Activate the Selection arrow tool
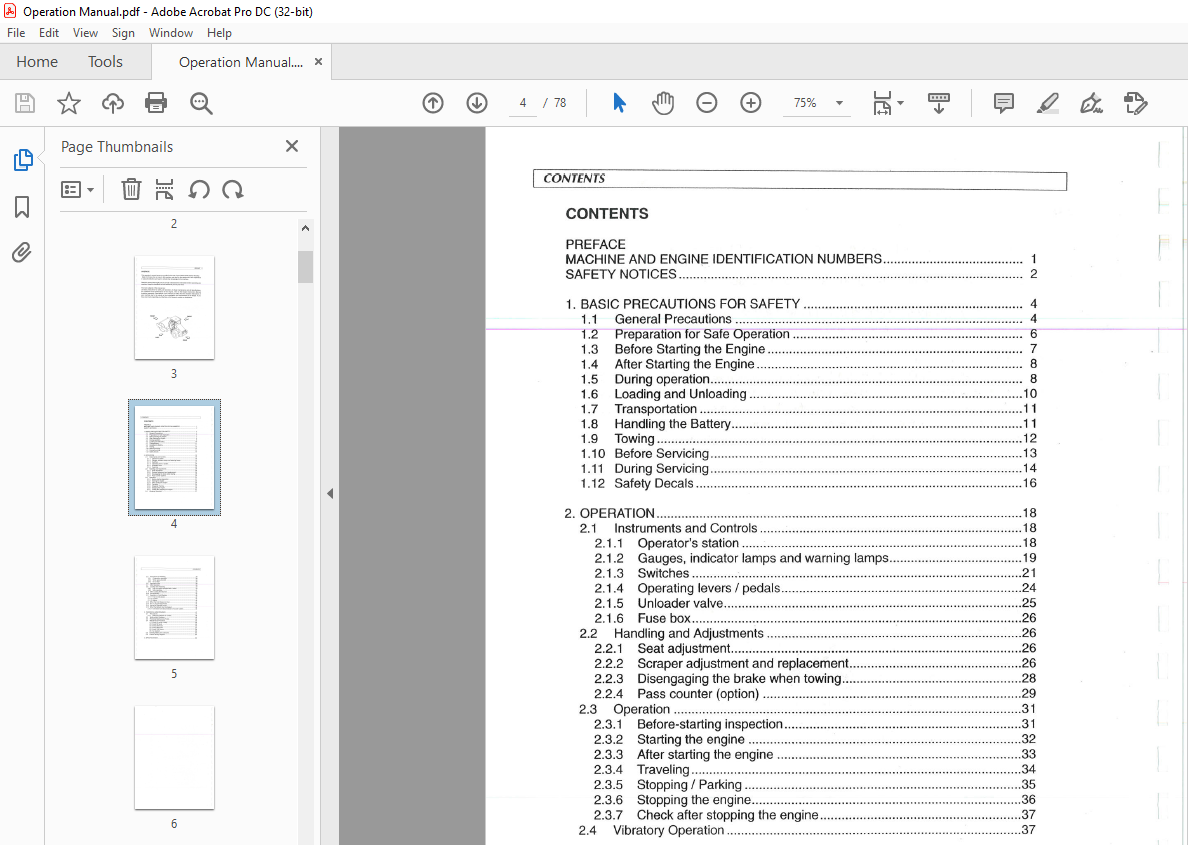Viewport: 1188px width, 845px height. click(619, 103)
